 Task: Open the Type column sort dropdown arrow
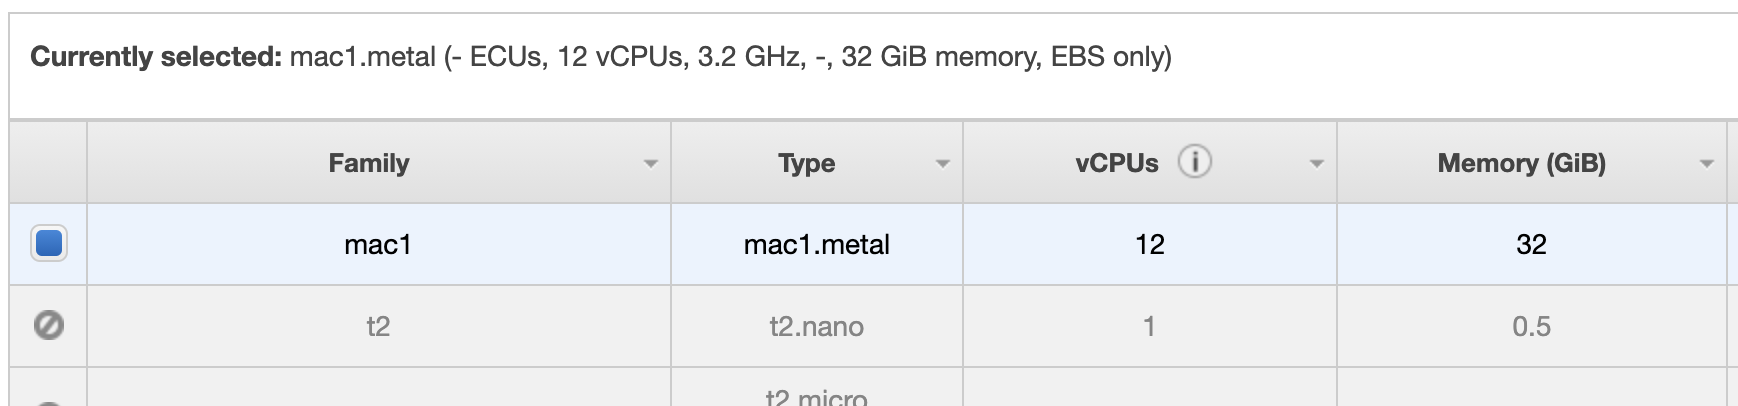tap(942, 164)
